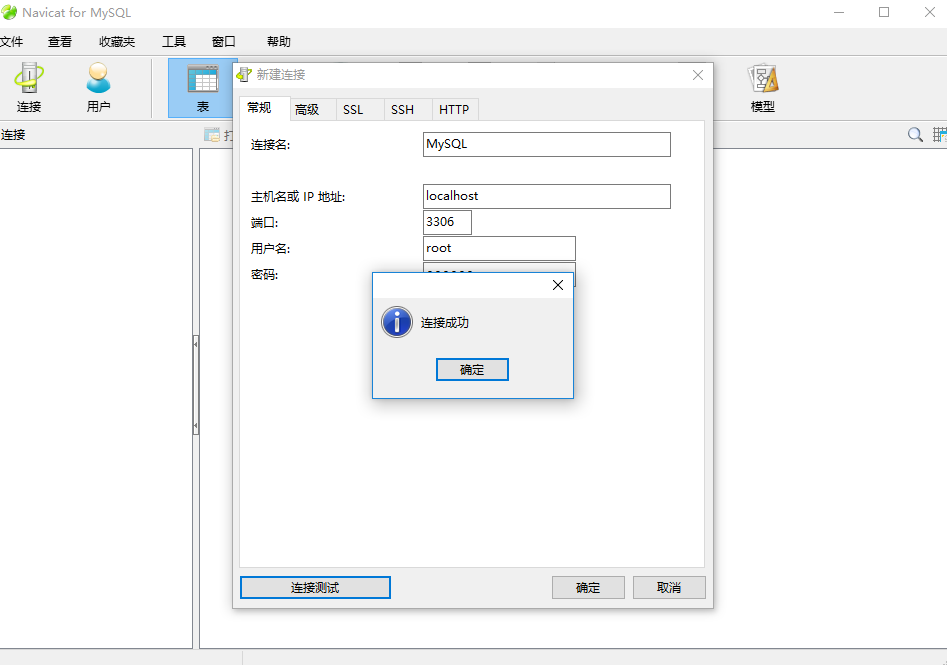This screenshot has width=947, height=665.
Task: Open the 工具 menu
Action: (174, 41)
